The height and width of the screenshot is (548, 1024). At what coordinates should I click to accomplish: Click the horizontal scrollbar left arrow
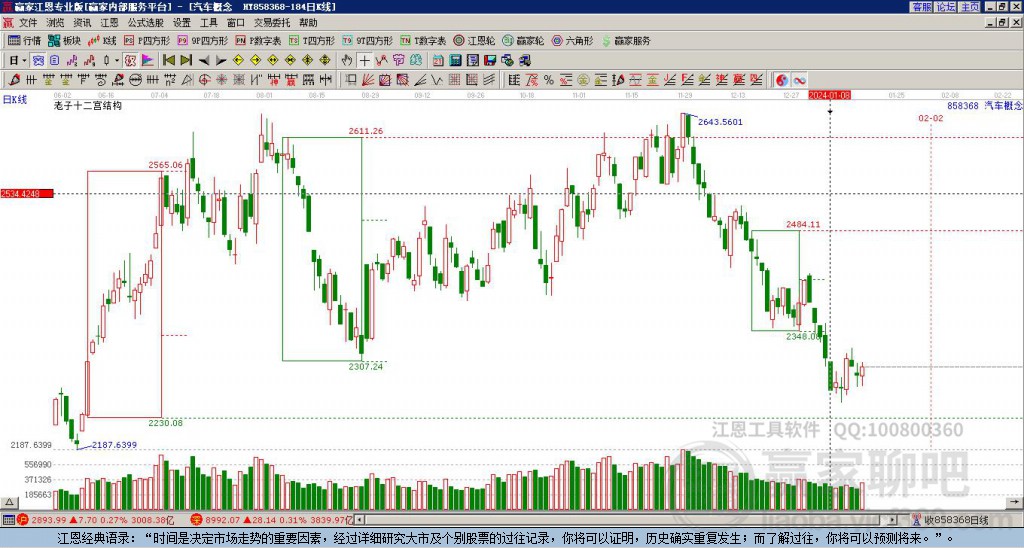(x=359, y=521)
